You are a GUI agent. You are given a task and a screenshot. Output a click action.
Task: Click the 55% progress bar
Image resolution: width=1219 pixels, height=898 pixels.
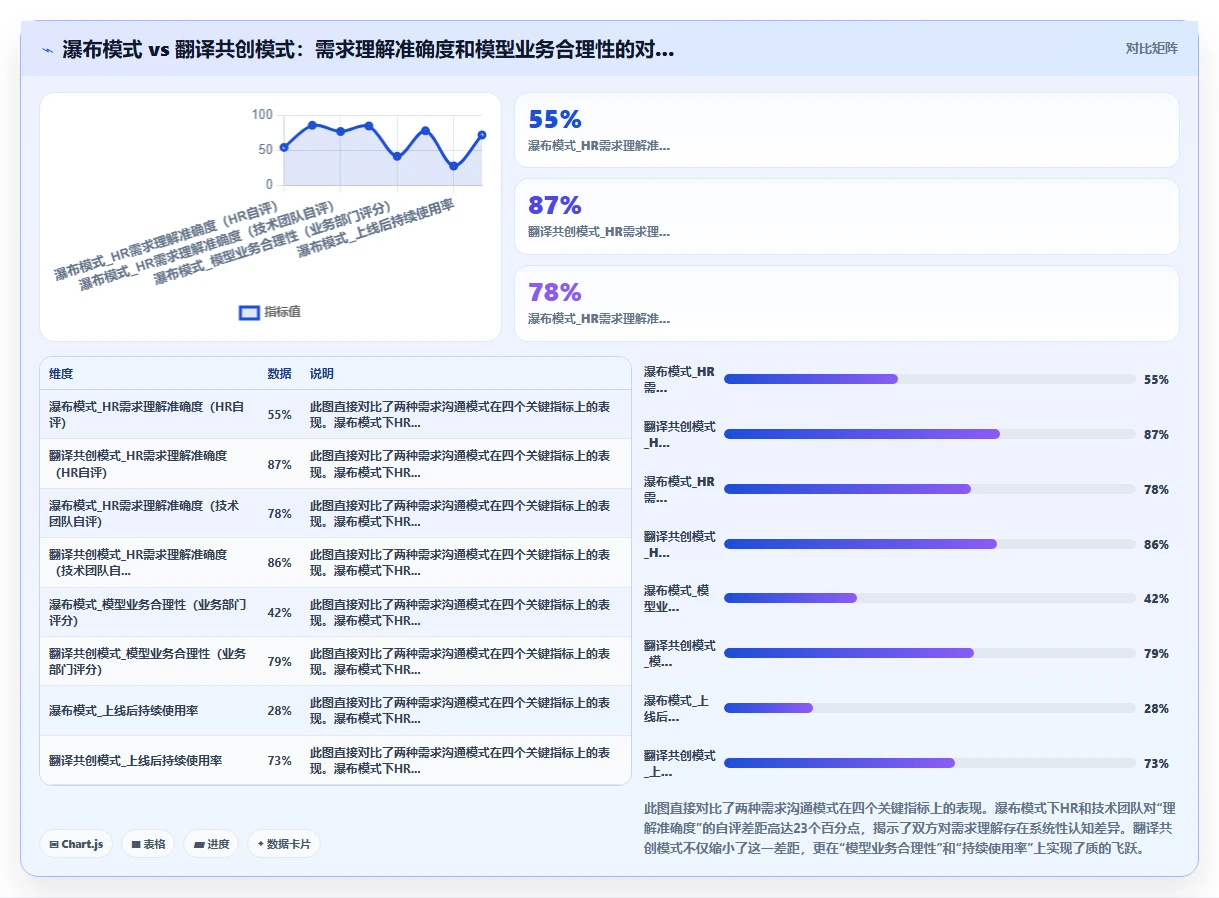[x=930, y=379]
